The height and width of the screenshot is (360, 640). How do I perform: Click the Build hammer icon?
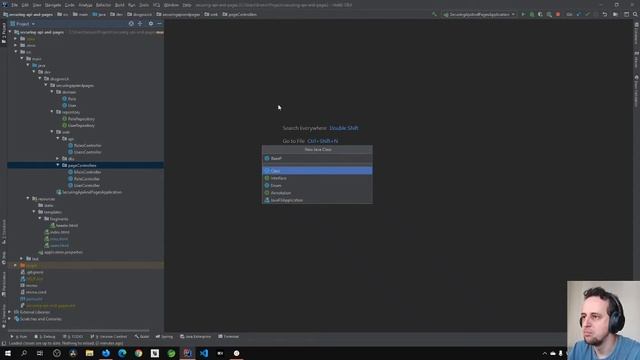click(x=434, y=14)
